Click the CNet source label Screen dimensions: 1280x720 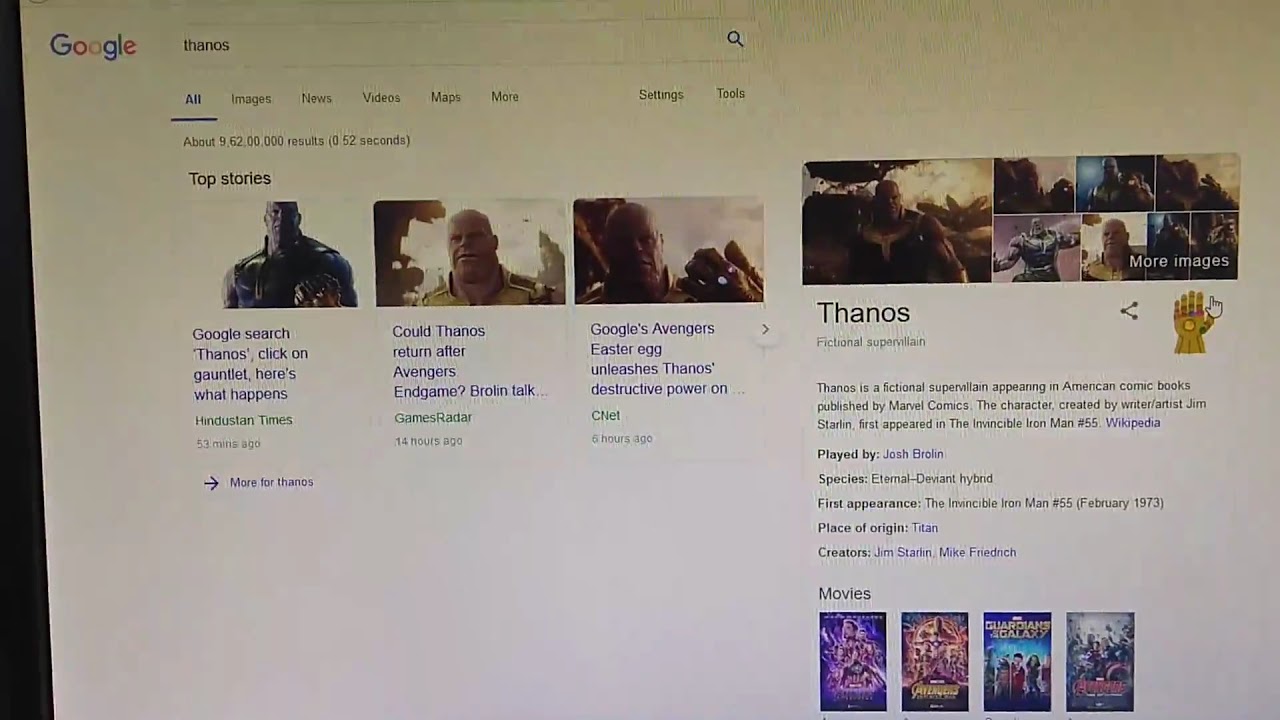coord(606,416)
